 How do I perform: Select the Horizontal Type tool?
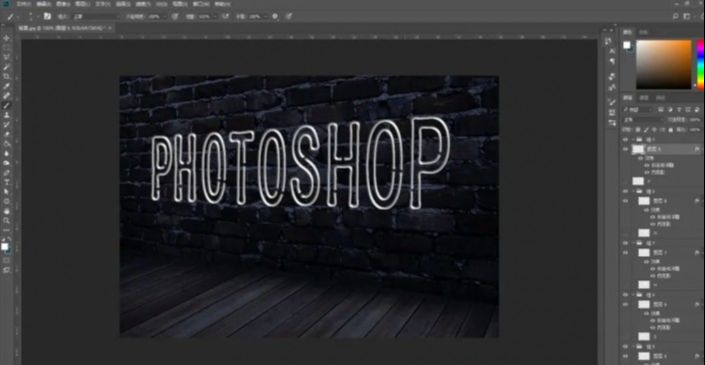coord(6,182)
